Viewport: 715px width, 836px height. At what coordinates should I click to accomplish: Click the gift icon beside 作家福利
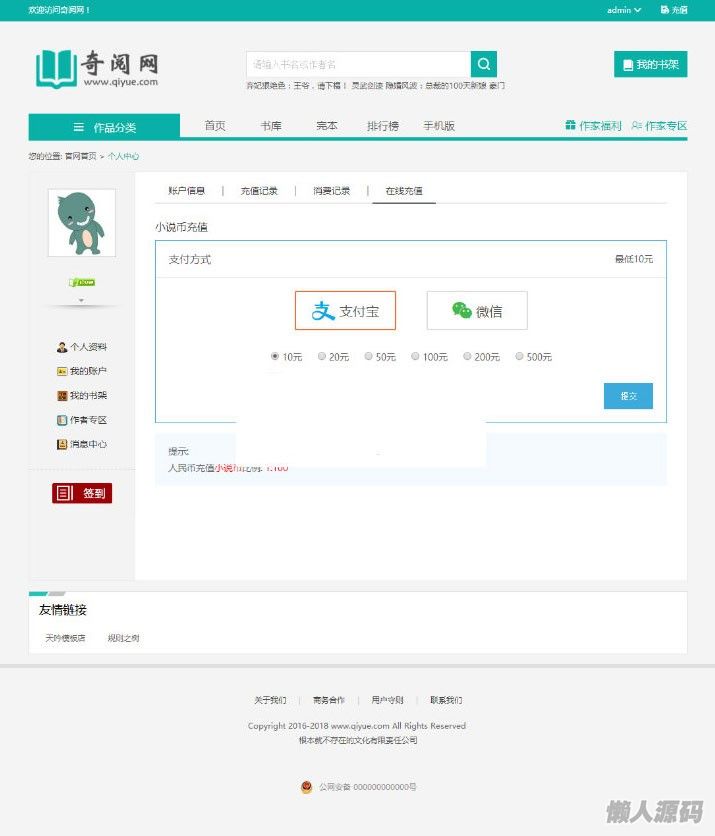pyautogui.click(x=570, y=125)
